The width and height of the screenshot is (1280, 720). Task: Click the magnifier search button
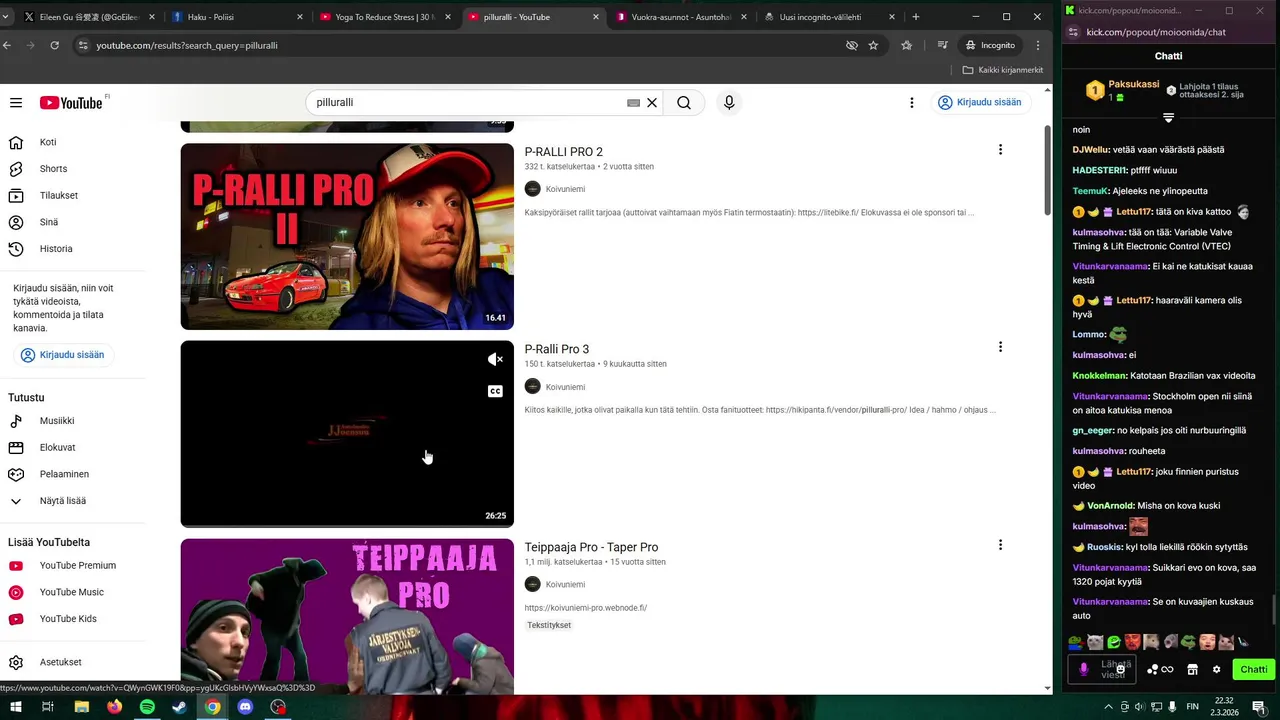coord(684,103)
